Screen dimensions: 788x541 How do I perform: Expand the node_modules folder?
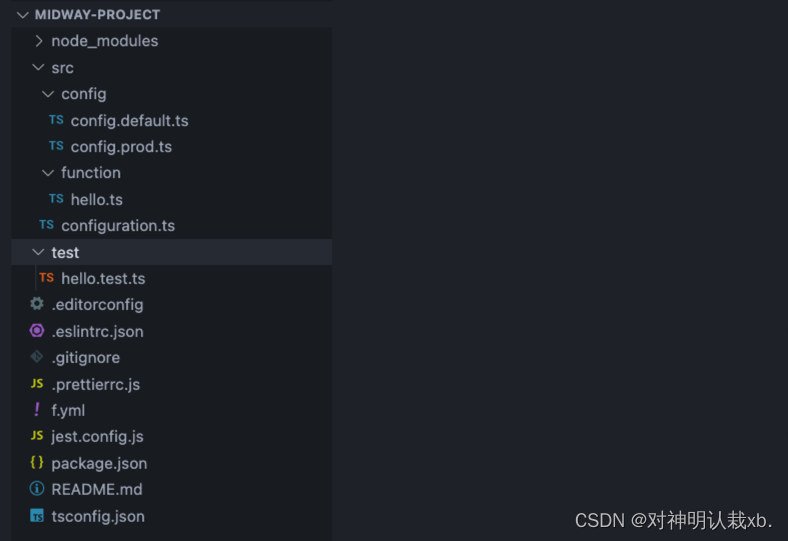pos(39,41)
